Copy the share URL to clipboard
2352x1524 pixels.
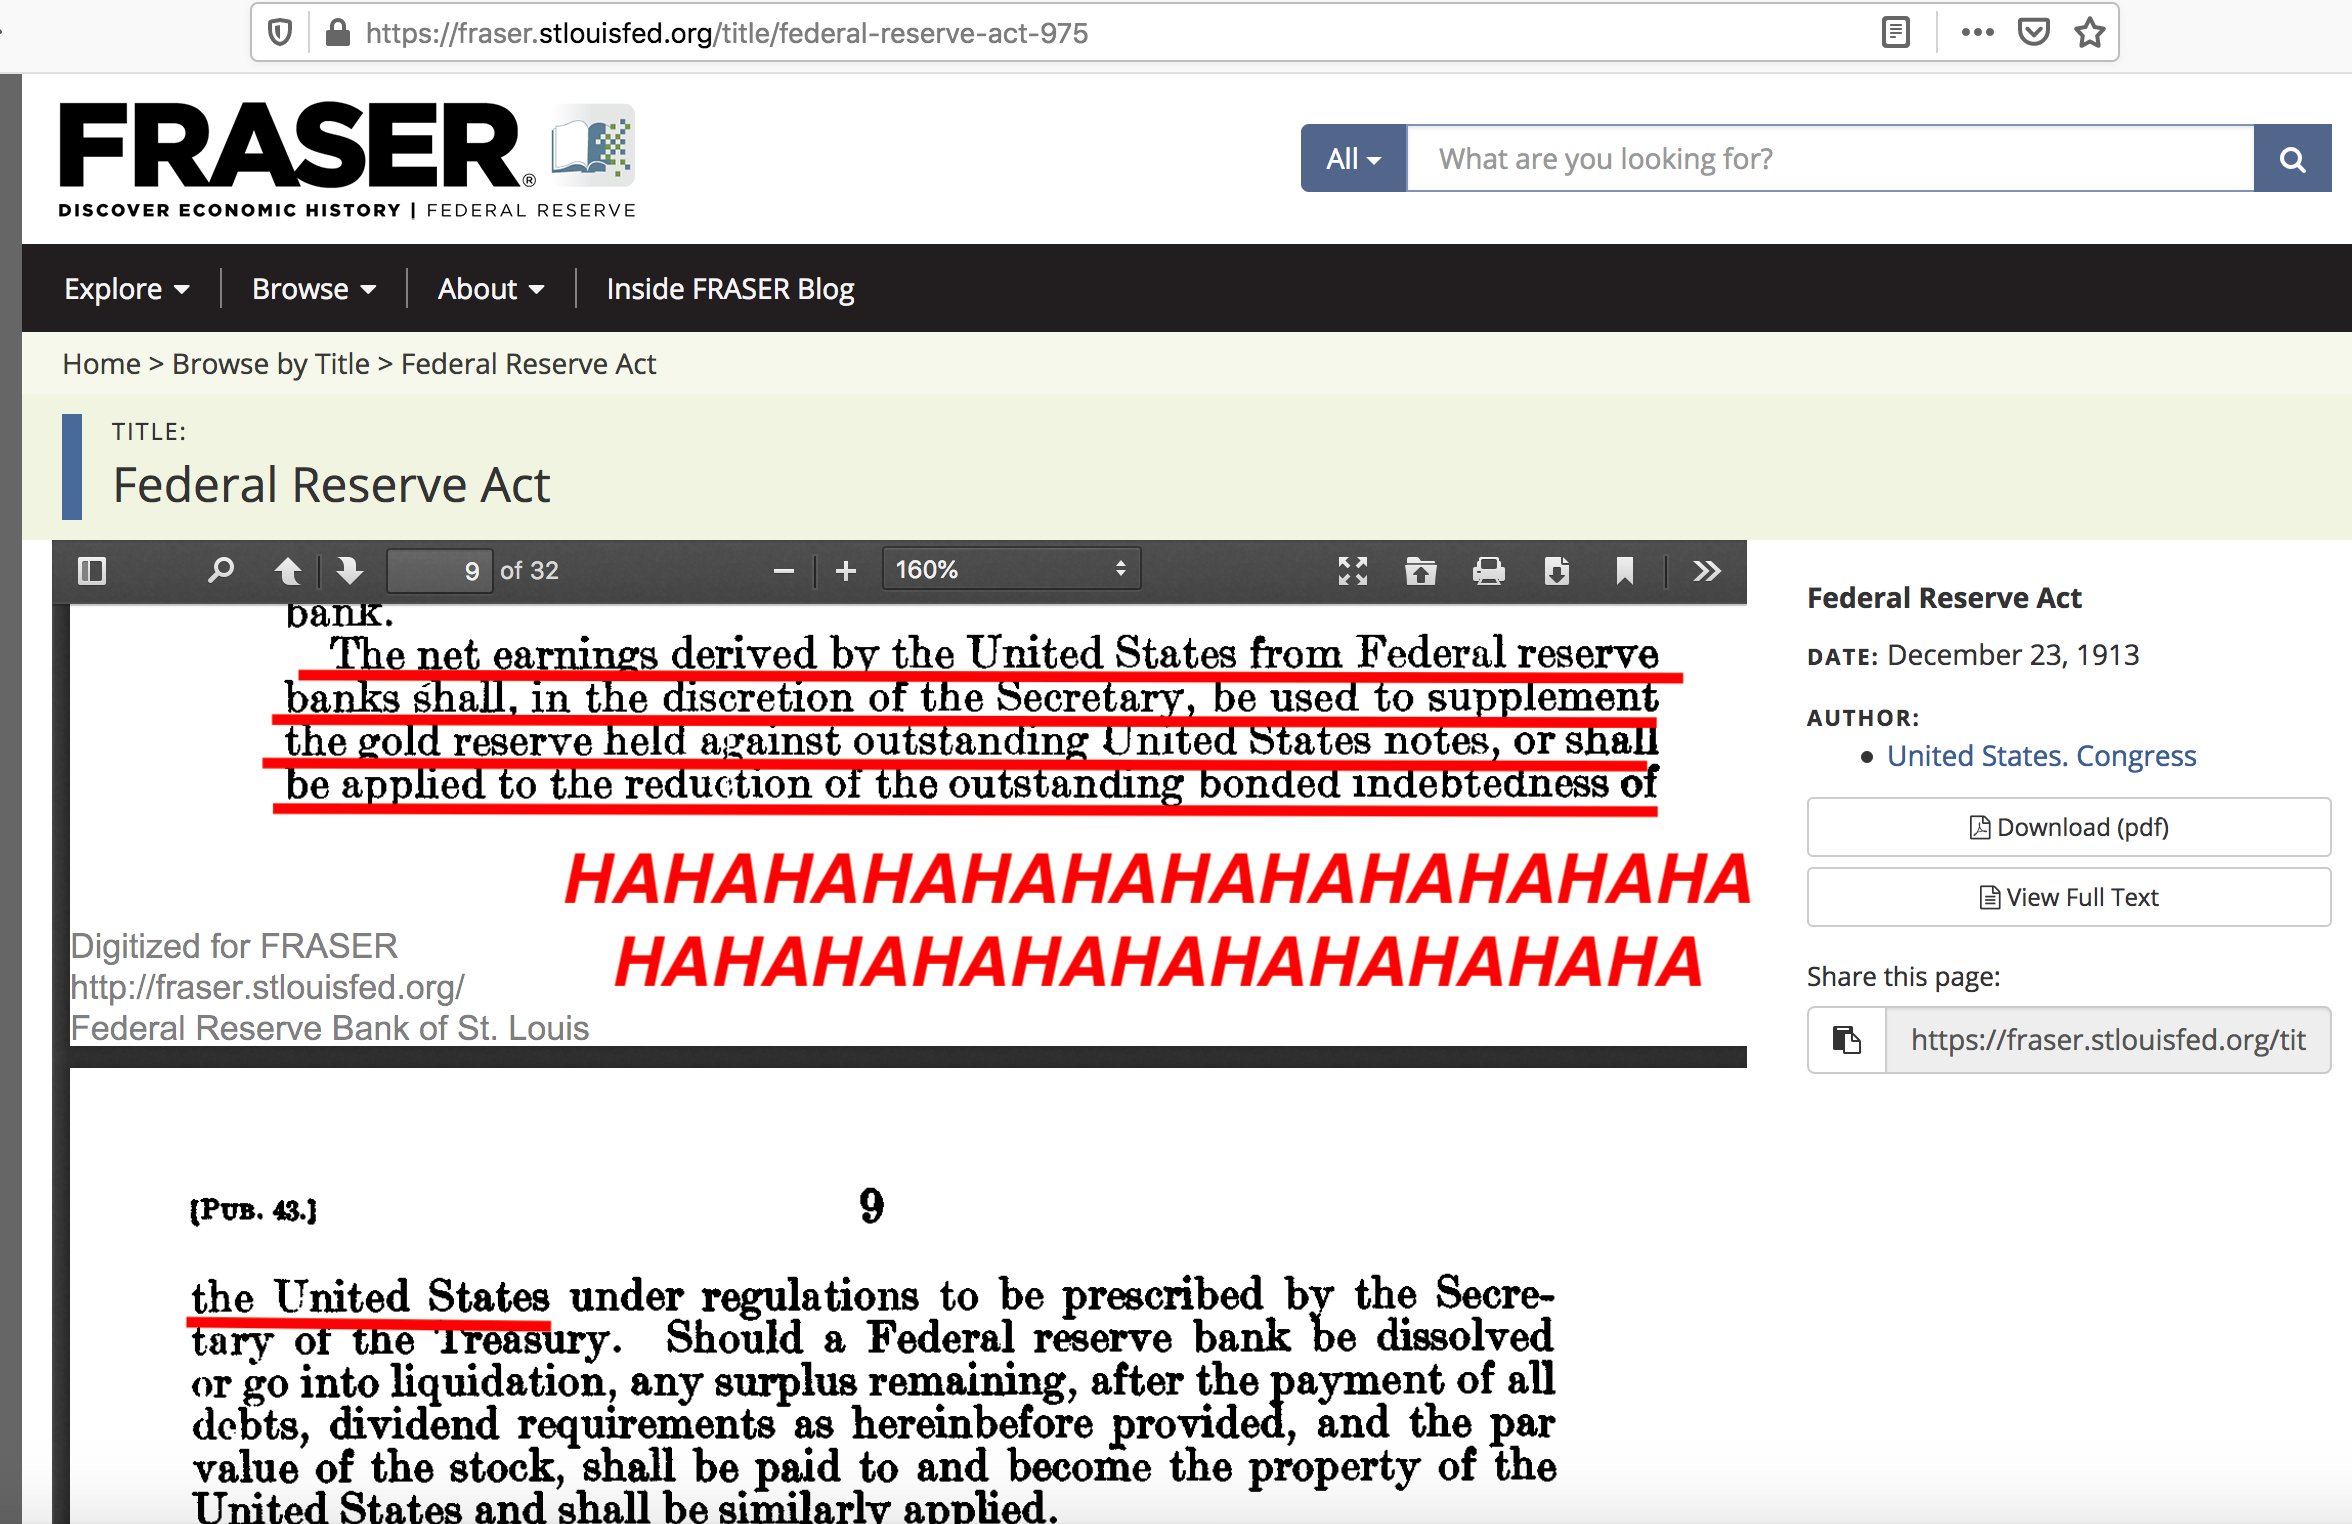pos(1846,1040)
